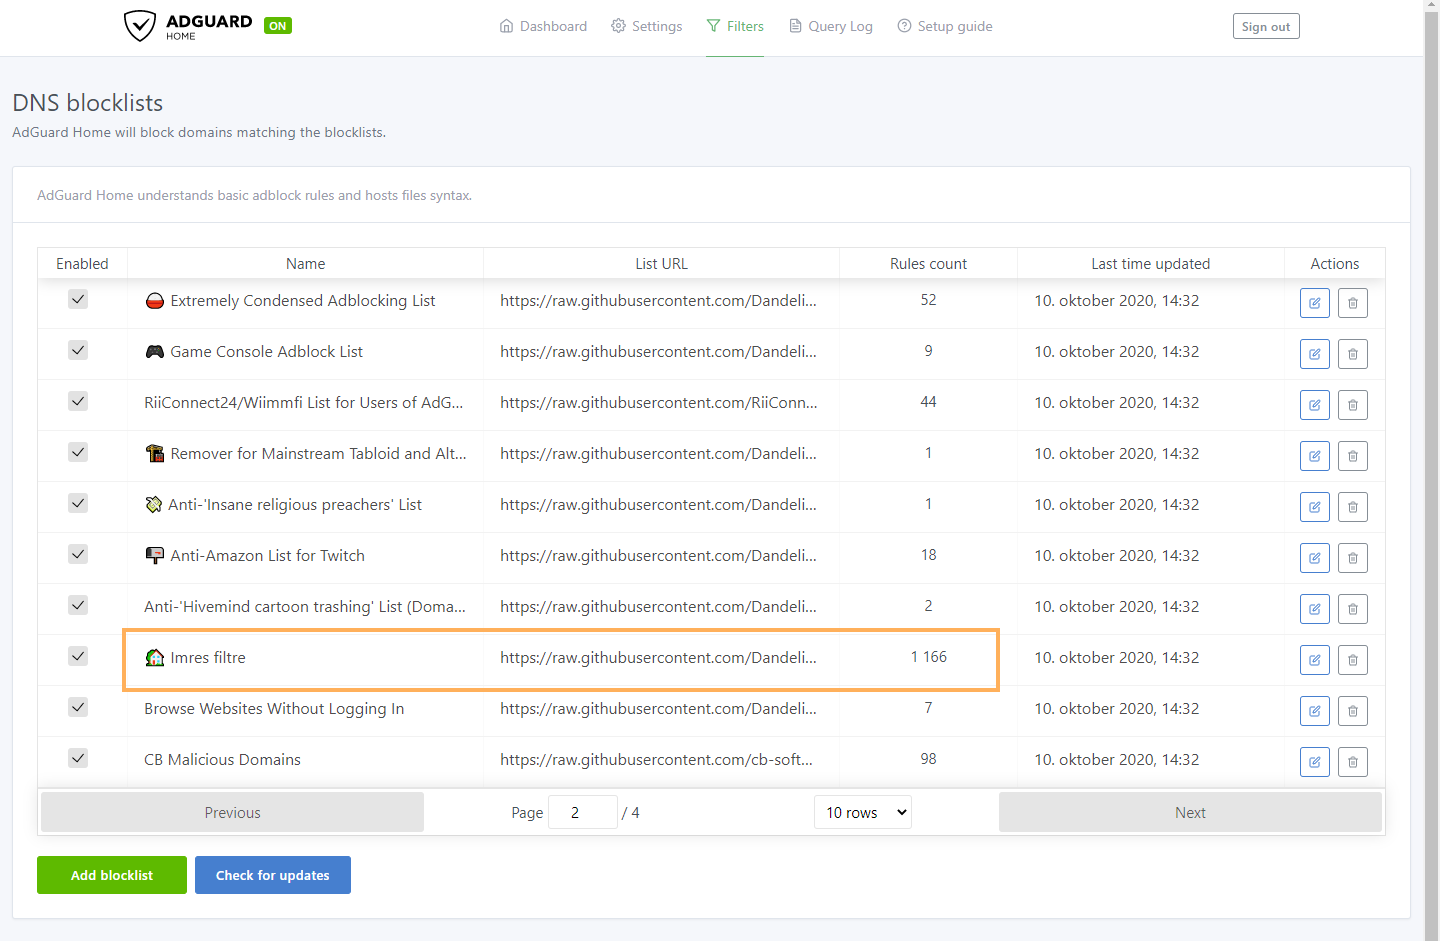Delete the RiiConnect24/Wiimmfi list entry

point(1353,405)
